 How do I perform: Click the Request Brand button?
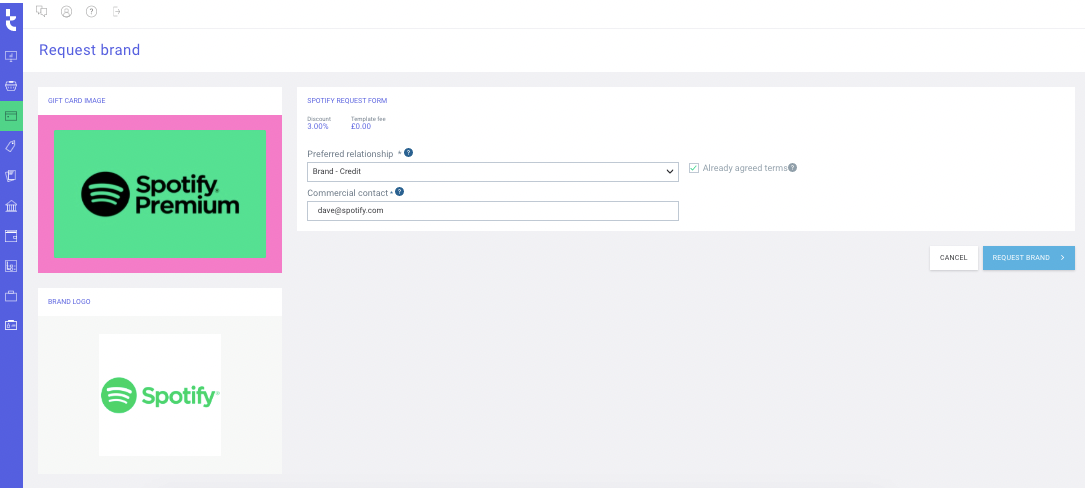click(1028, 257)
